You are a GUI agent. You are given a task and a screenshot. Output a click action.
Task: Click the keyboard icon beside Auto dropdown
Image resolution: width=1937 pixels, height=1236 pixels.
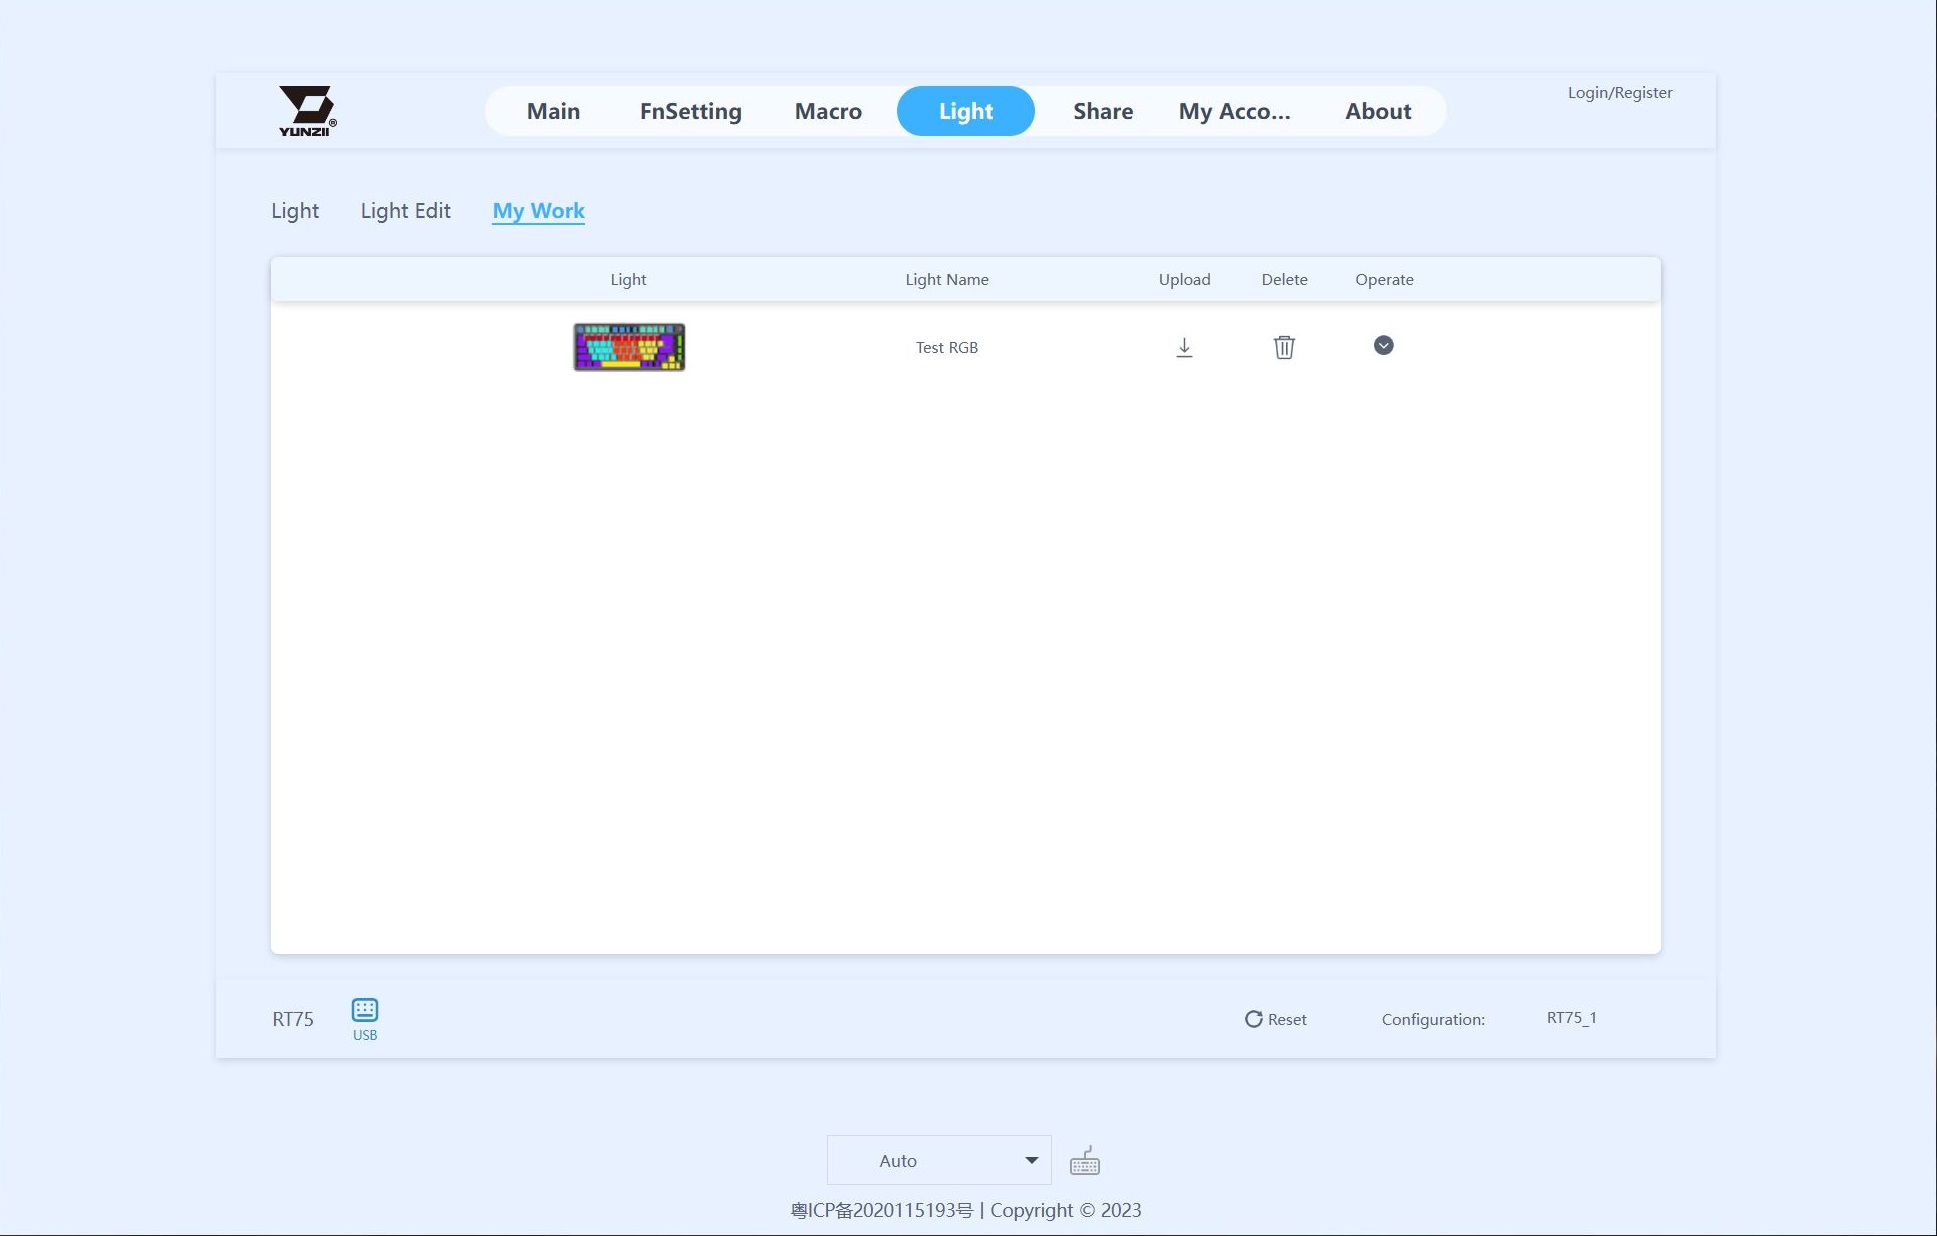(x=1085, y=1161)
